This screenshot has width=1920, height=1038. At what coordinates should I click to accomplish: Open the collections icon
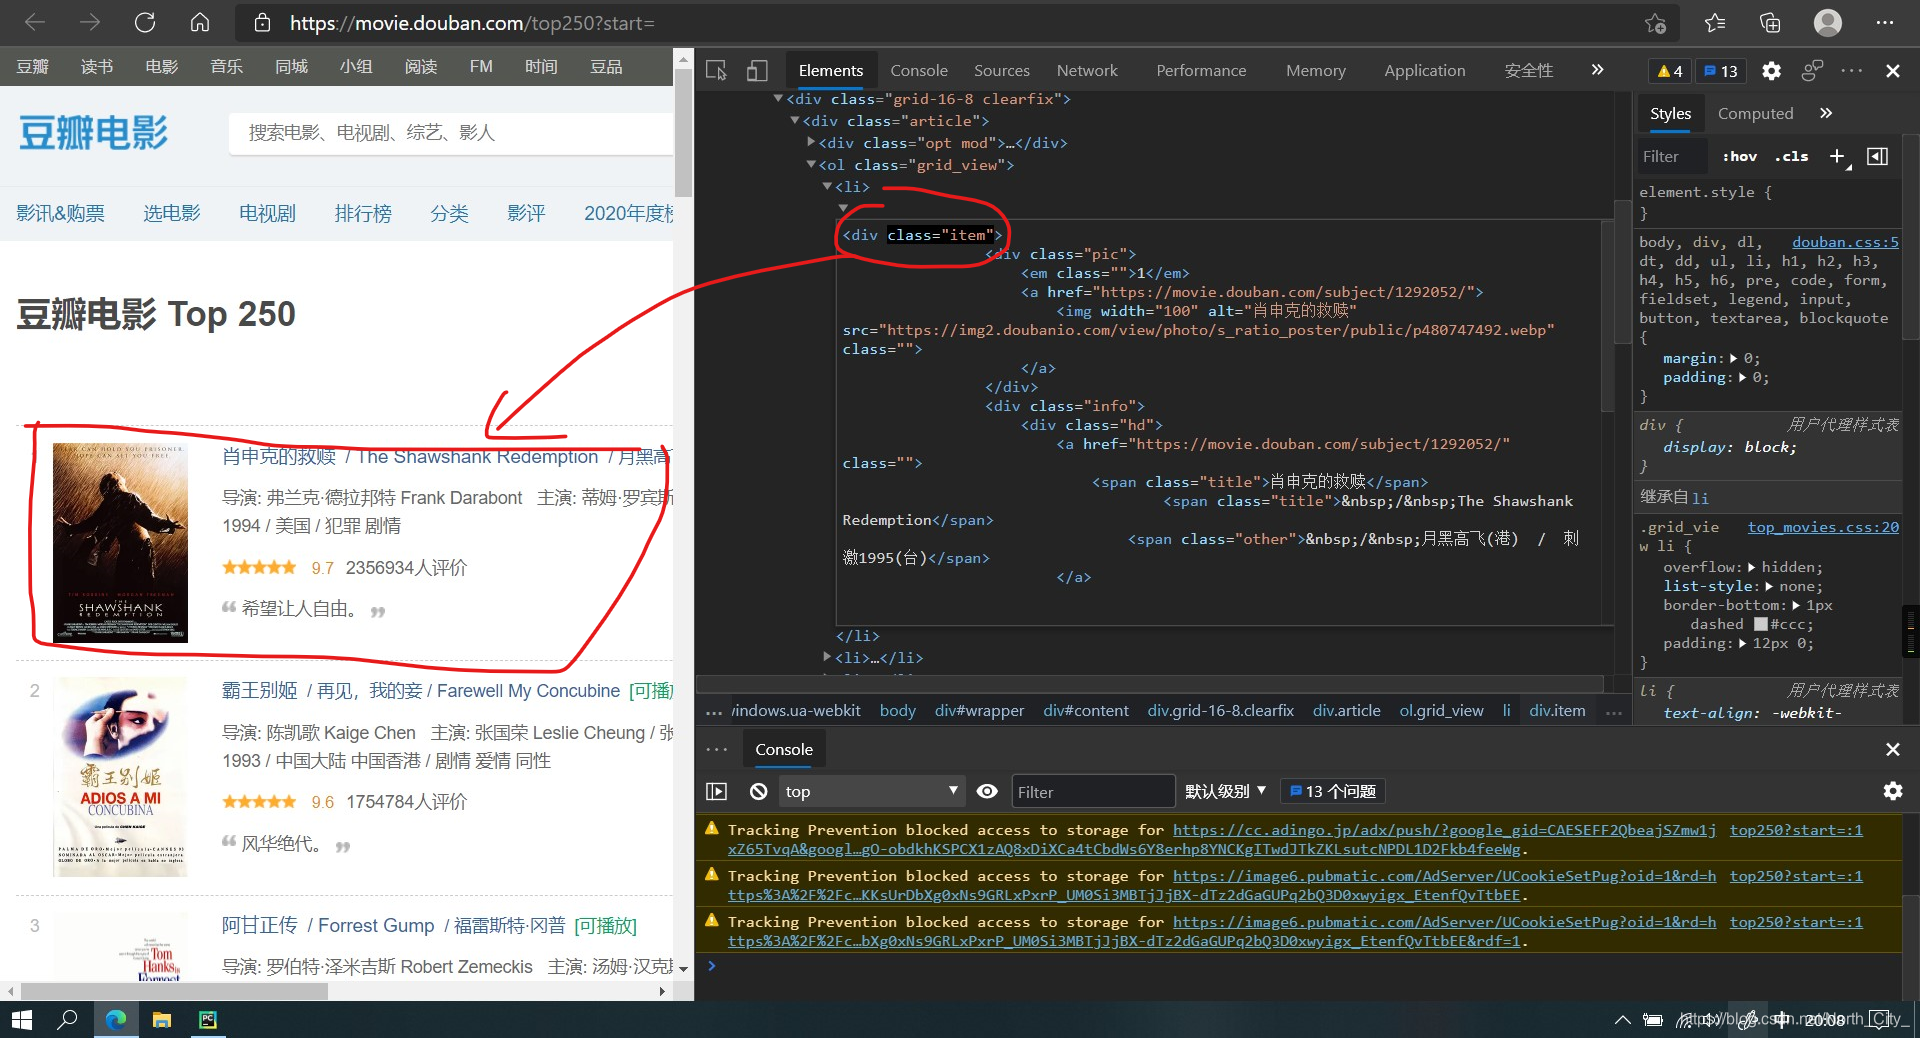point(1770,22)
